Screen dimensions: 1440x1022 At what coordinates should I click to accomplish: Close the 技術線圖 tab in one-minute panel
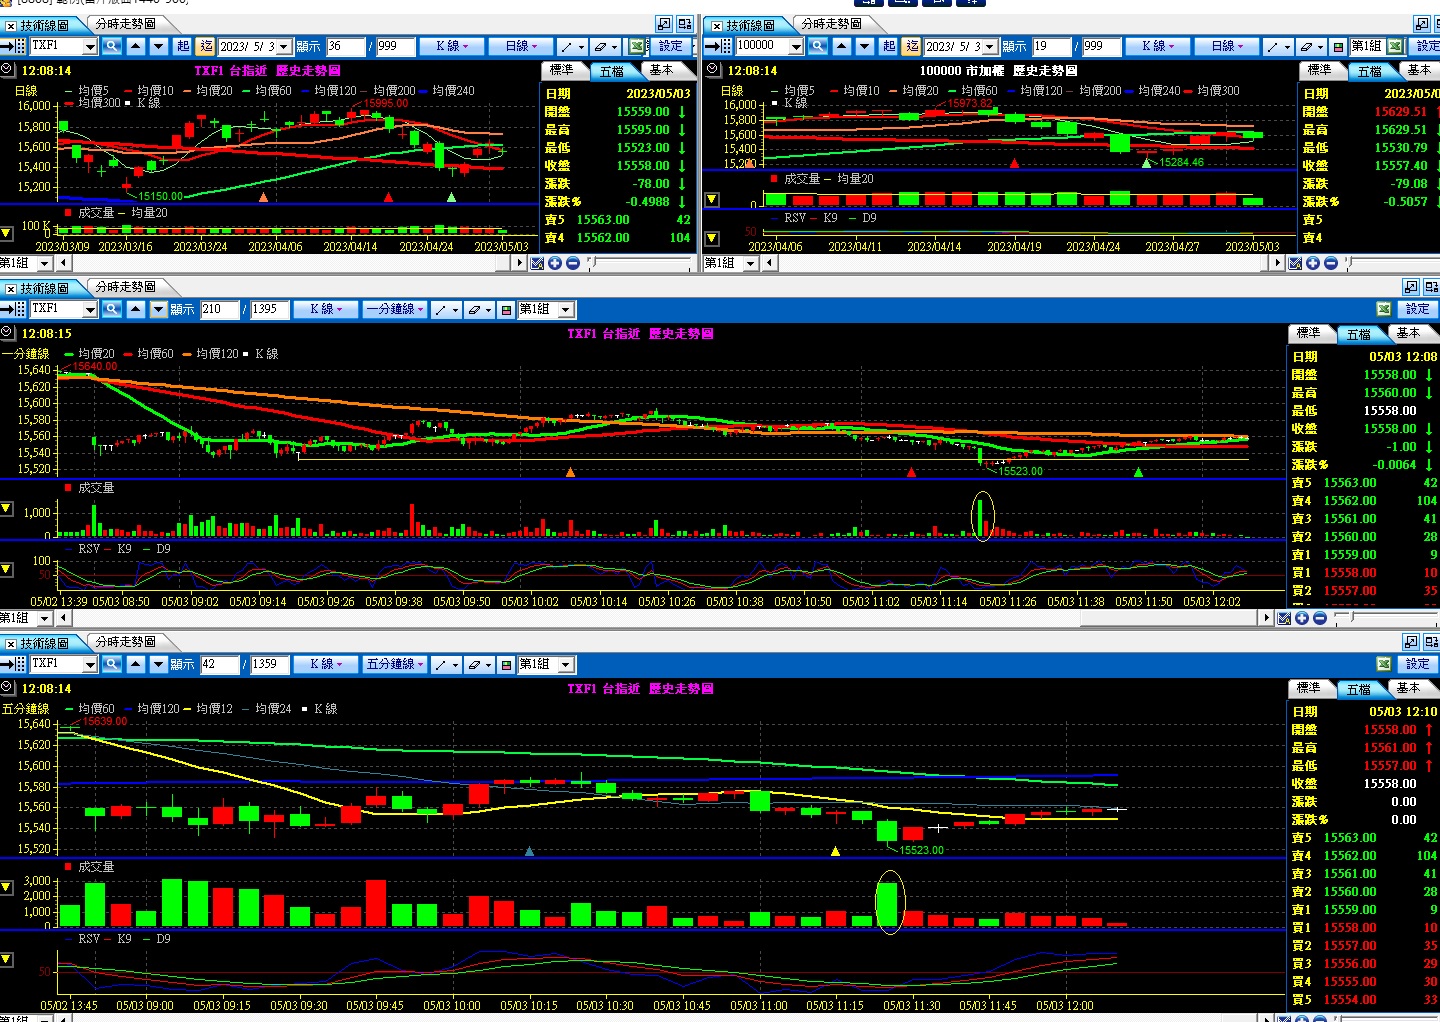click(x=10, y=288)
